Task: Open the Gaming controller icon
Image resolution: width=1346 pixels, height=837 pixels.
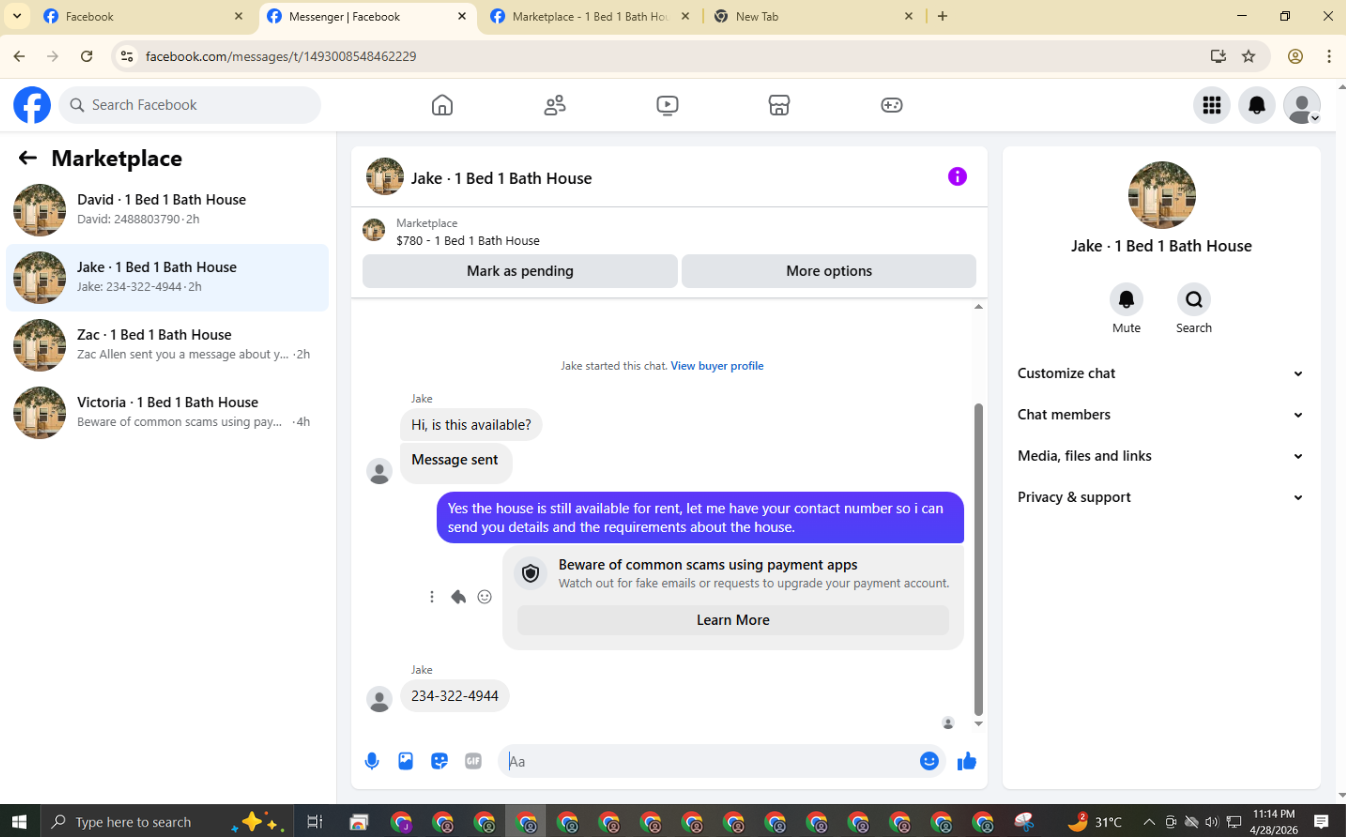Action: [x=891, y=105]
